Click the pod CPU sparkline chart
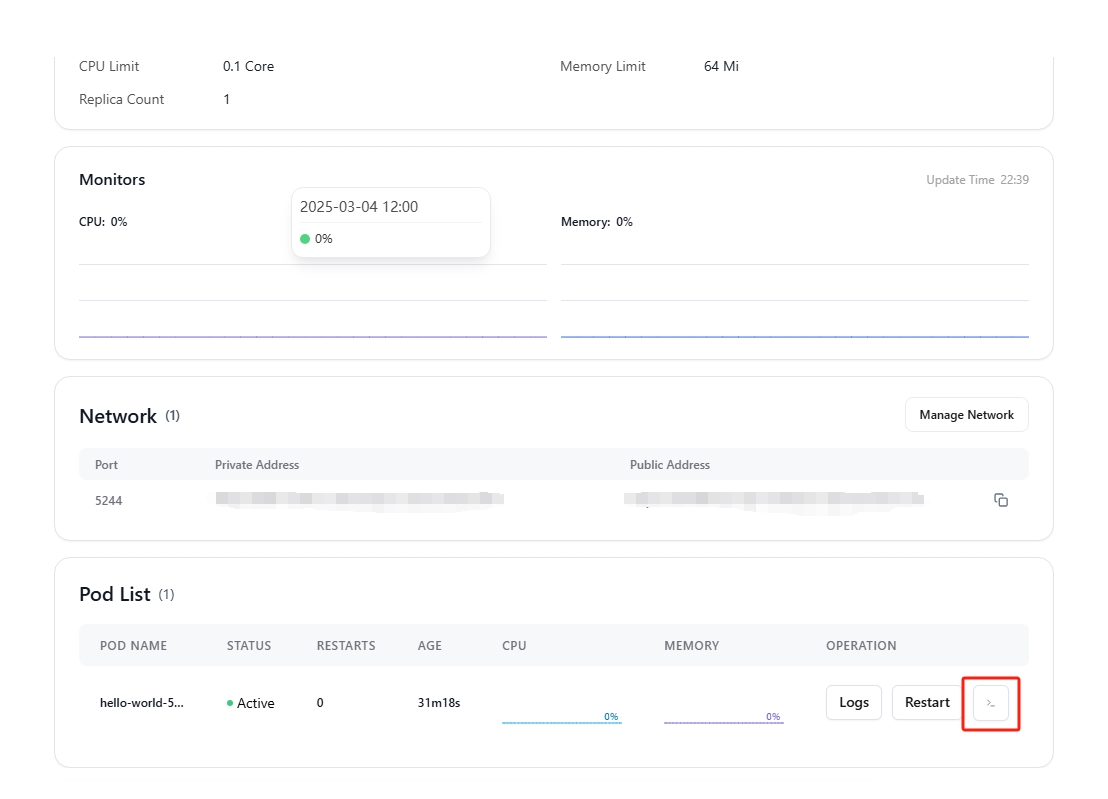Image resolution: width=1108 pixels, height=799 pixels. 562,715
